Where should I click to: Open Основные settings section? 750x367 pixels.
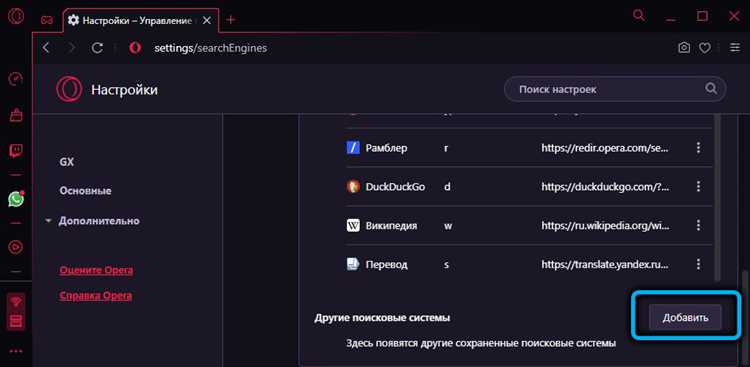pyautogui.click(x=85, y=190)
